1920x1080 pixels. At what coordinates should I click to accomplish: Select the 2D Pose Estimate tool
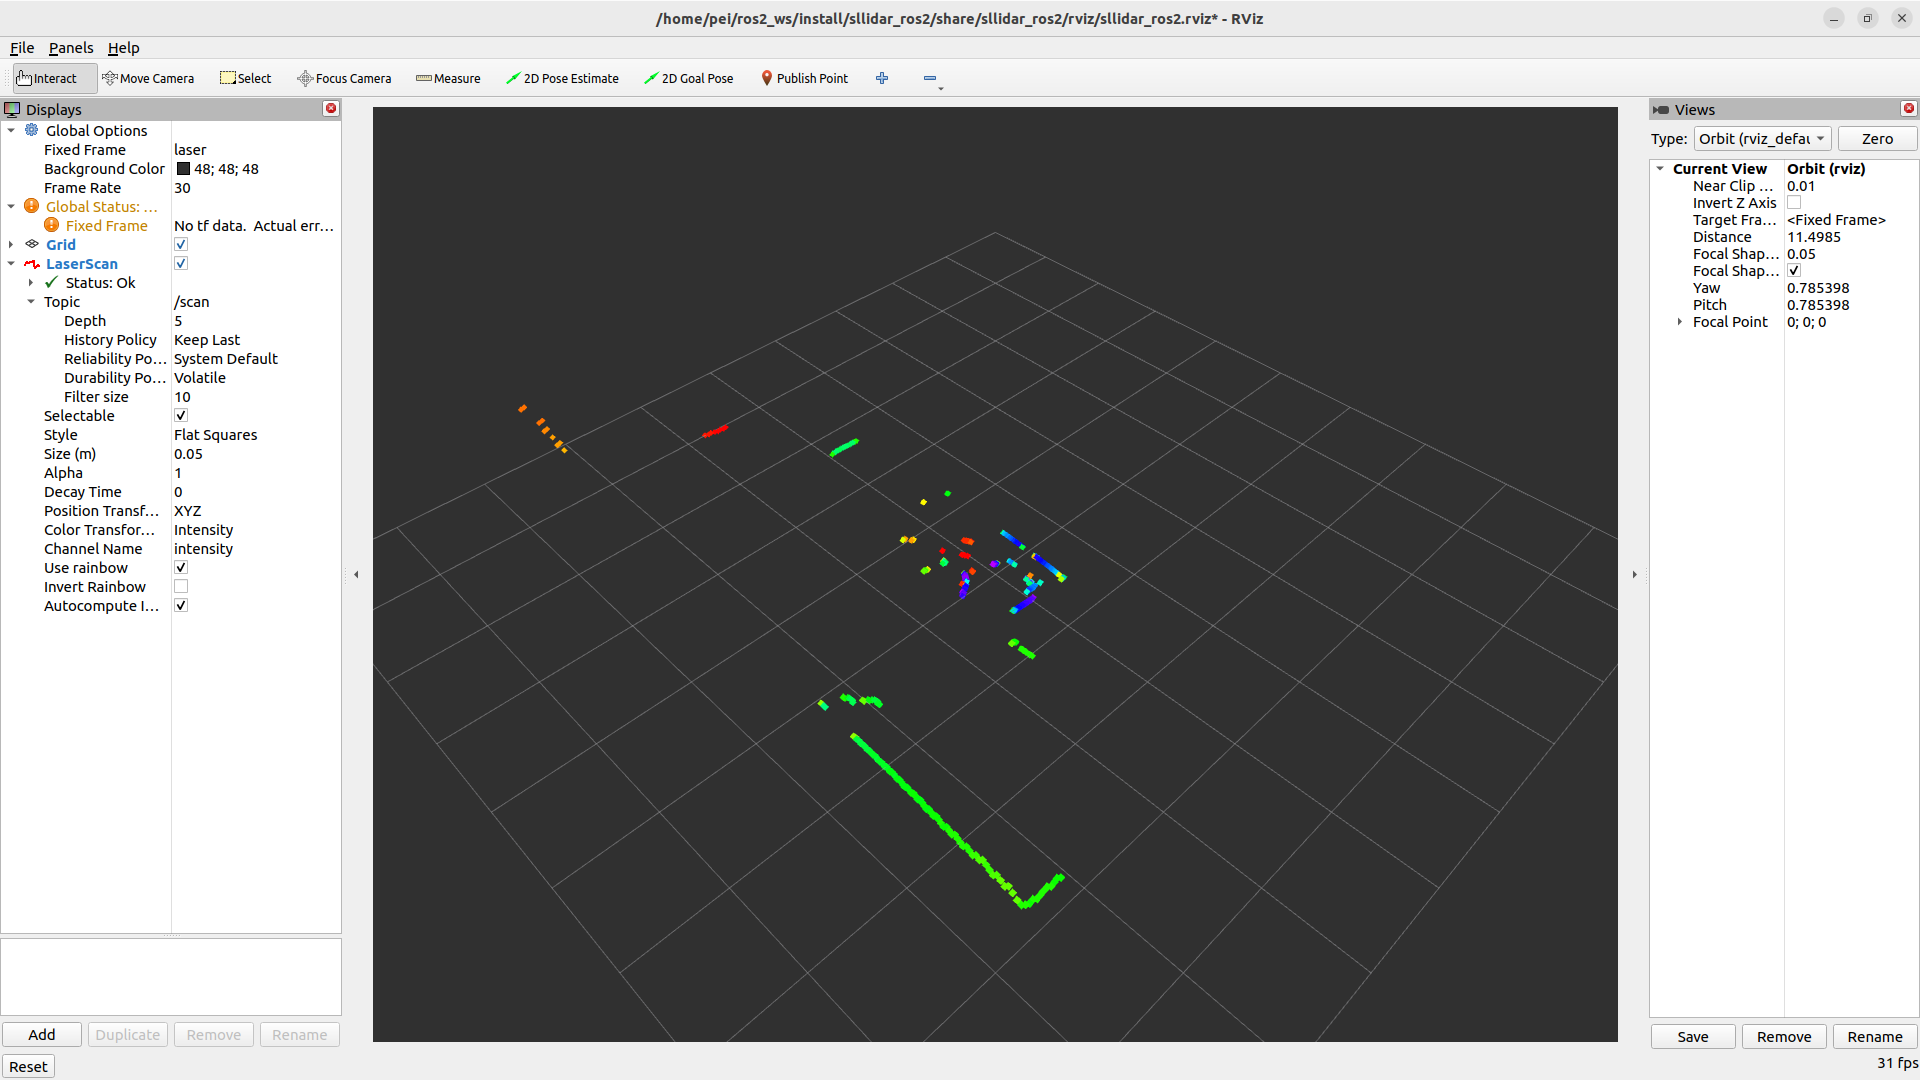click(x=562, y=78)
